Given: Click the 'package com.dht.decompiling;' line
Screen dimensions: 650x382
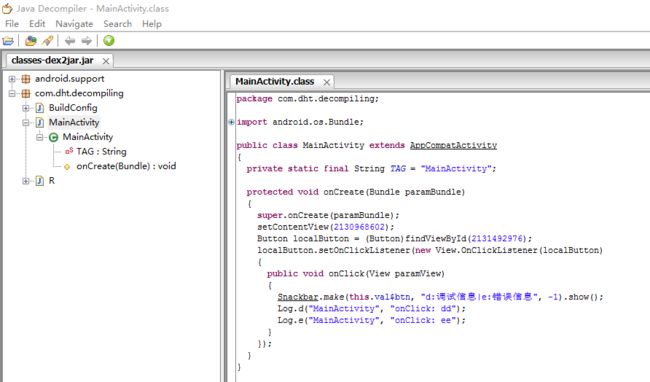Looking at the screenshot, I should [307, 99].
